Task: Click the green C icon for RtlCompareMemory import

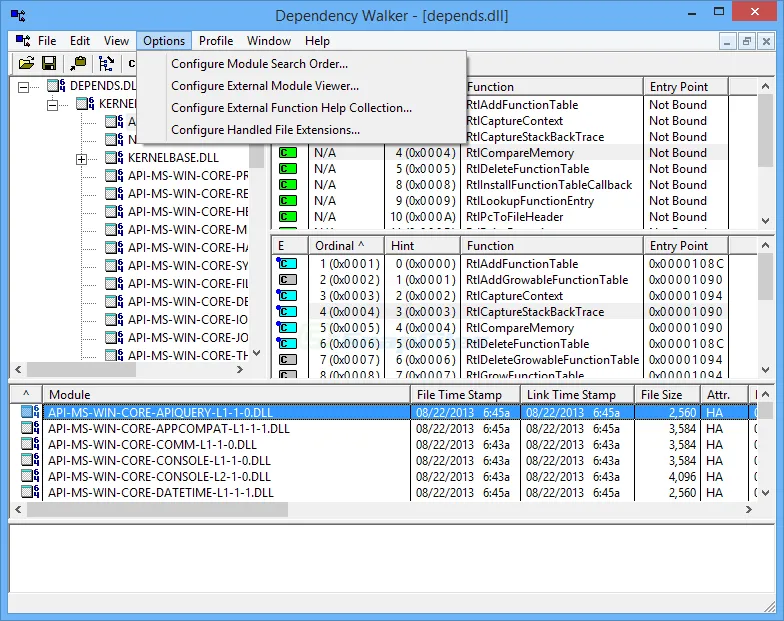Action: [x=288, y=153]
